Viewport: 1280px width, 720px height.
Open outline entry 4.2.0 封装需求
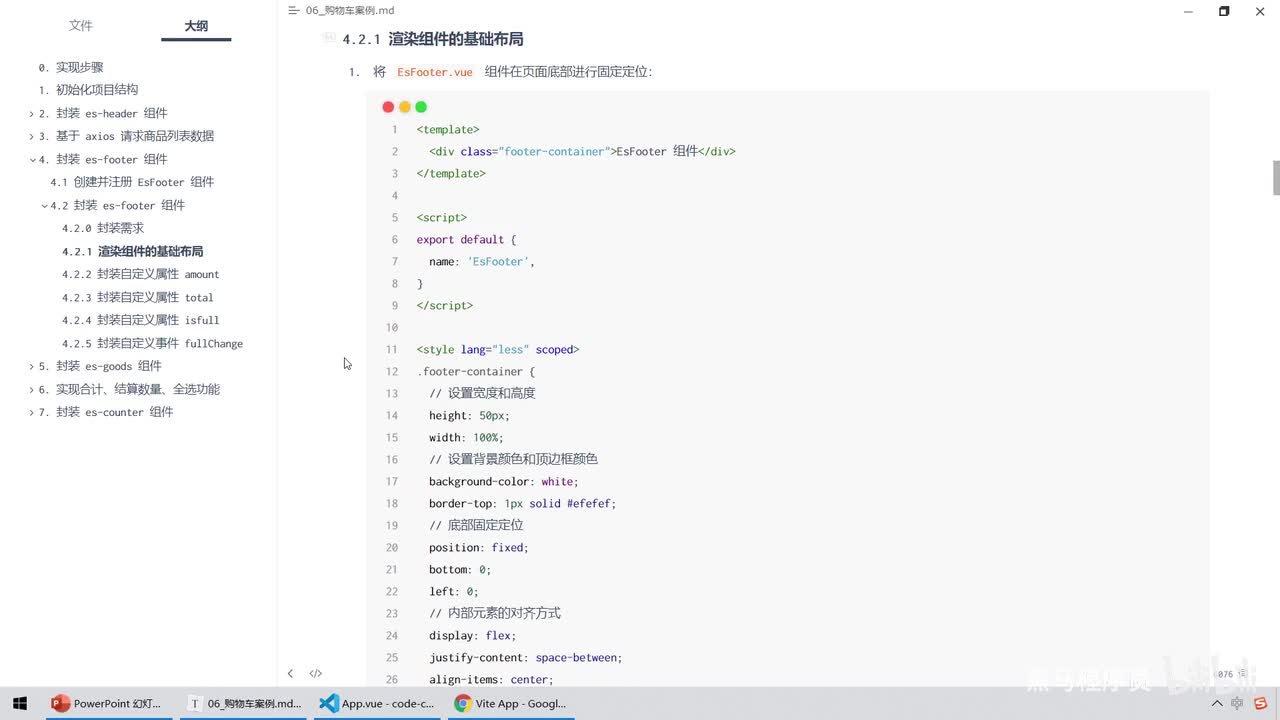point(103,228)
